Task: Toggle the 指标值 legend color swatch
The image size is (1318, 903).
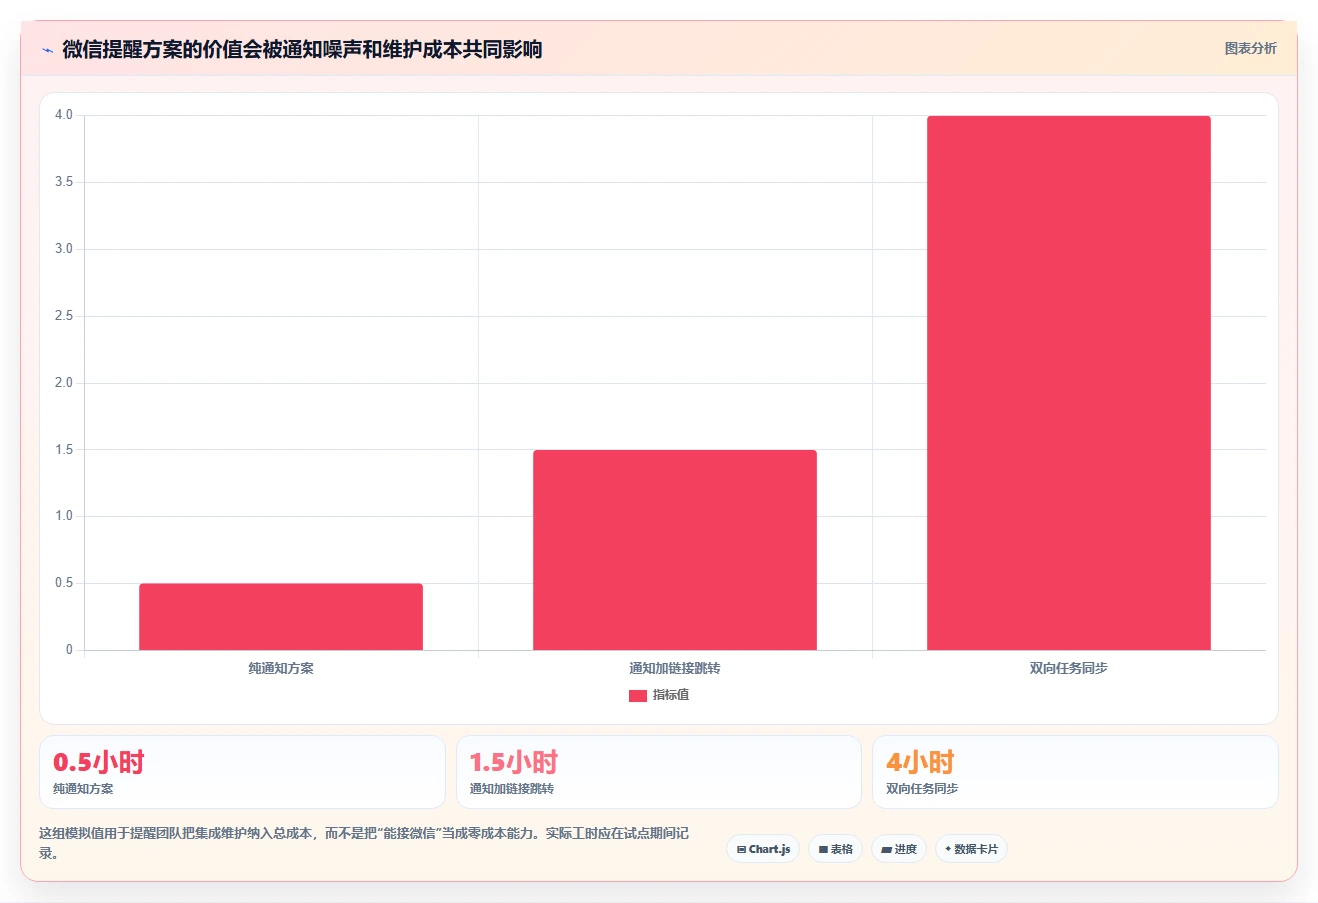Action: [637, 695]
